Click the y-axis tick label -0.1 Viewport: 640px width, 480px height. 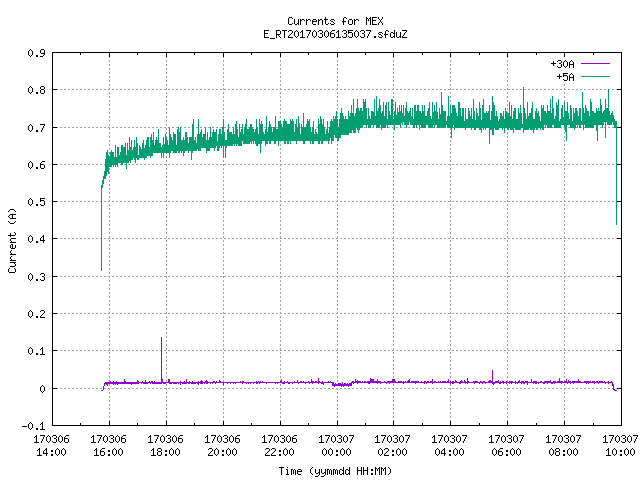coord(33,426)
